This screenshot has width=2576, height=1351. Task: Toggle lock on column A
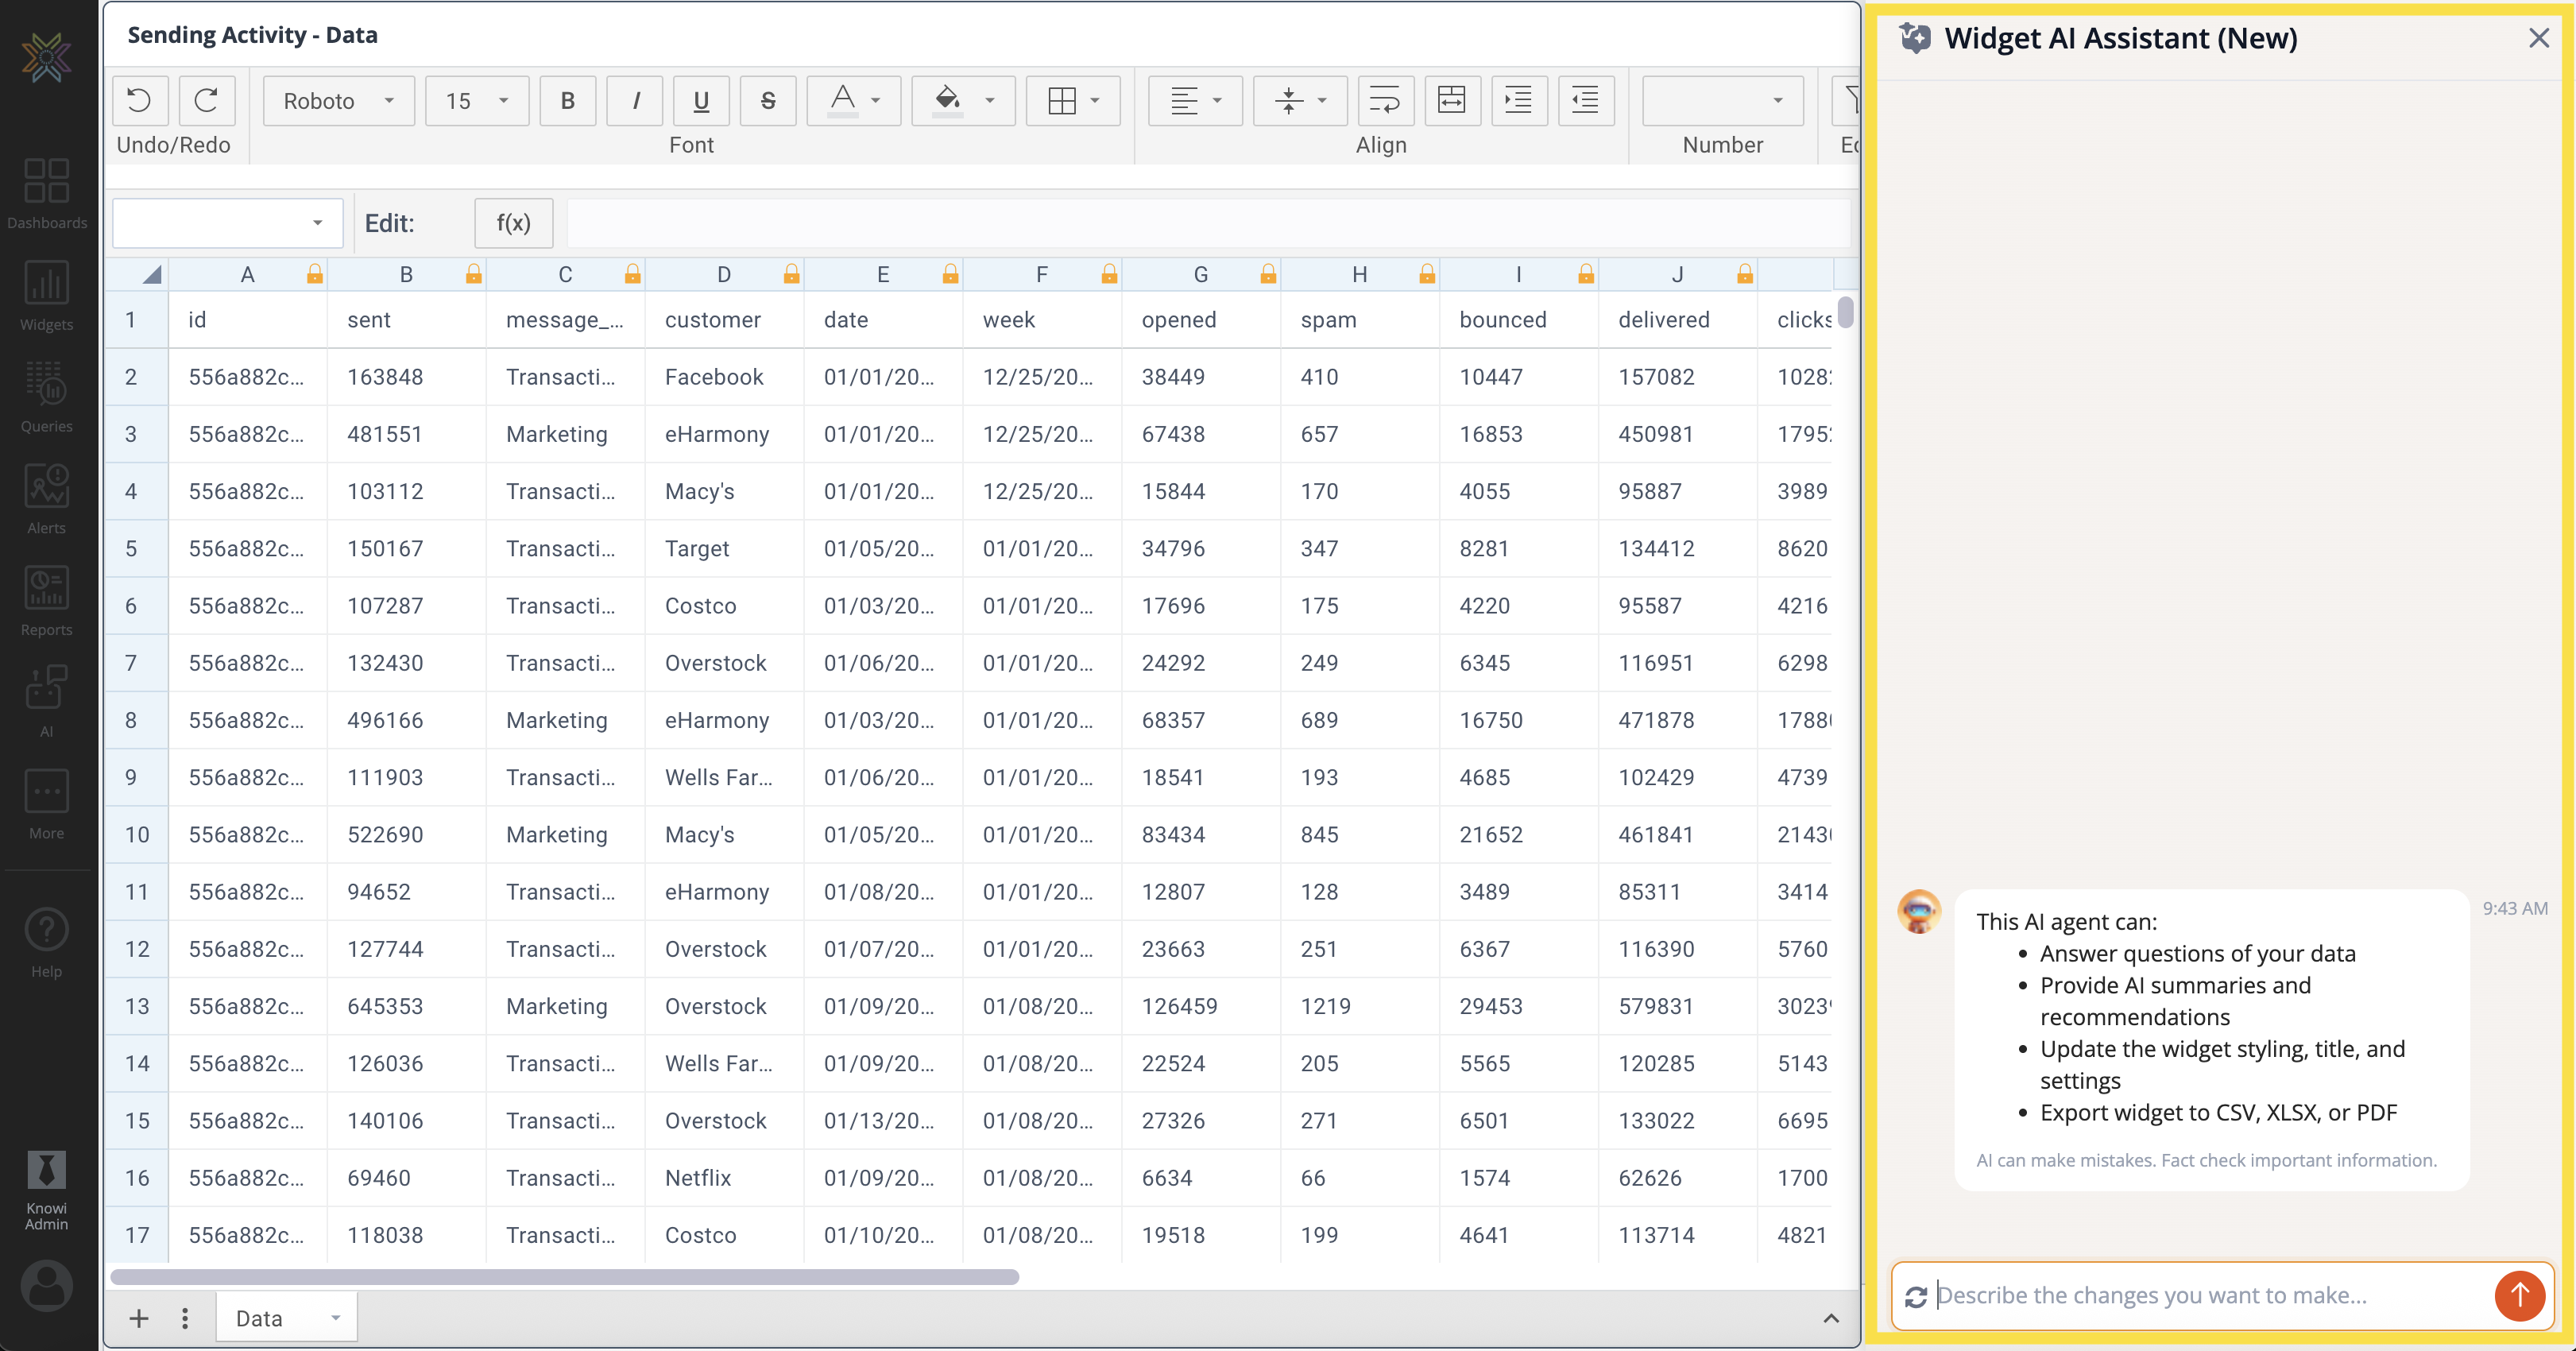315,274
